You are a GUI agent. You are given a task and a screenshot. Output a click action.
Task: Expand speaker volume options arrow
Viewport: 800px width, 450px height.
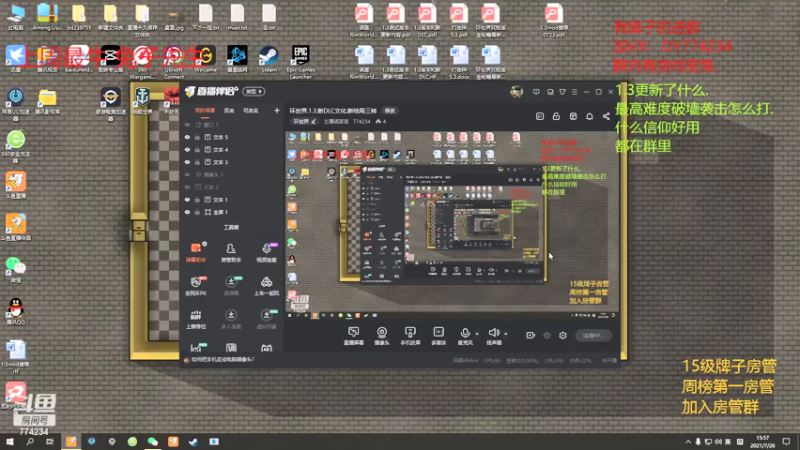[x=506, y=334]
